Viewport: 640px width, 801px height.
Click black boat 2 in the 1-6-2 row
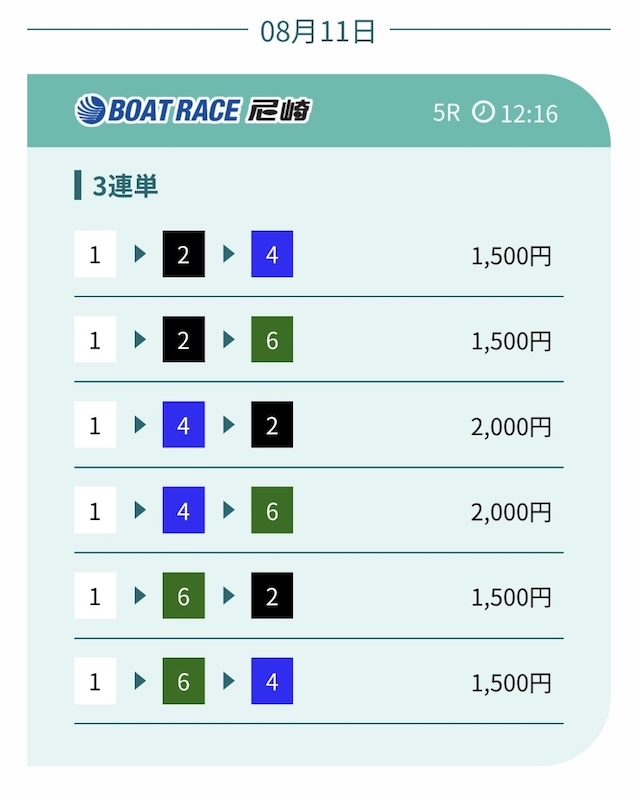click(x=272, y=596)
